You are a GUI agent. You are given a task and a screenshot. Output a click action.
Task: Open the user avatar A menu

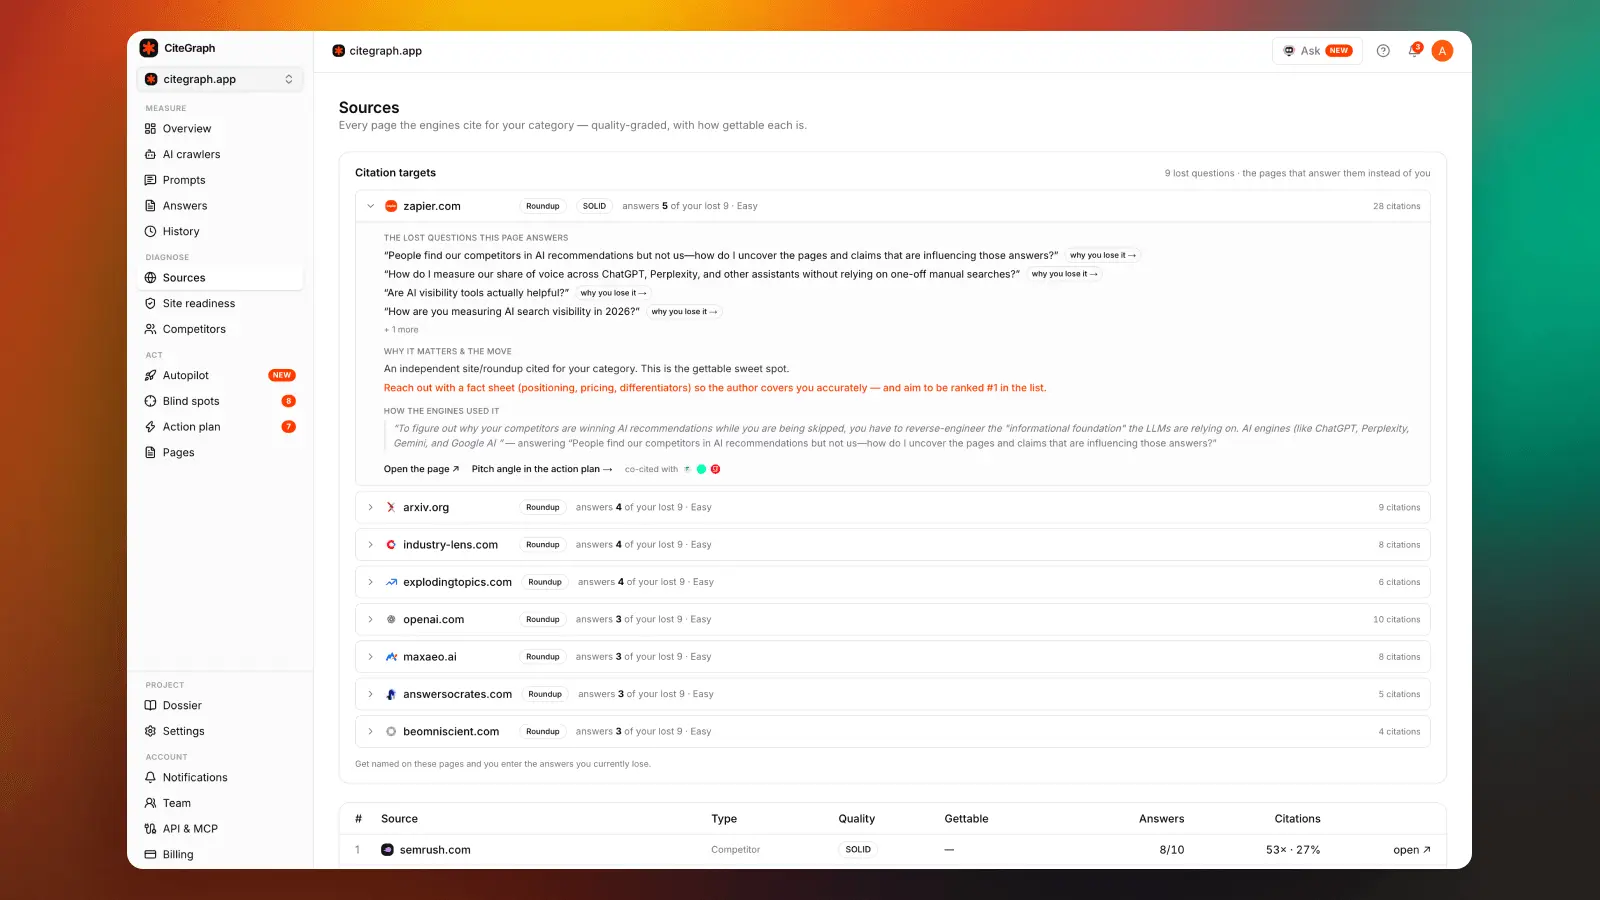(x=1442, y=51)
